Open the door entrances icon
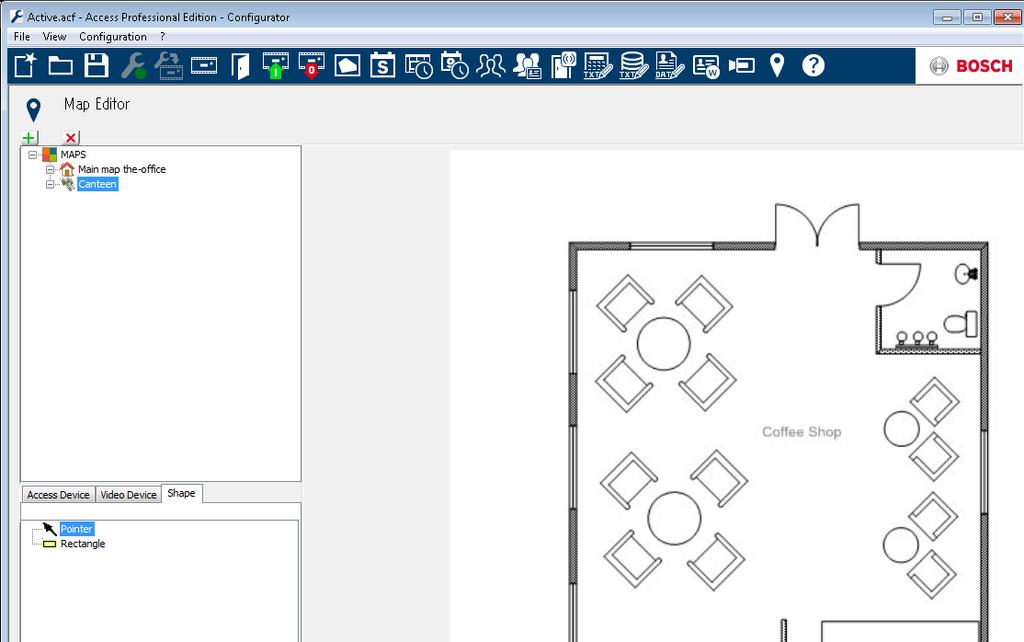The height and width of the screenshot is (642, 1024). [x=240, y=66]
